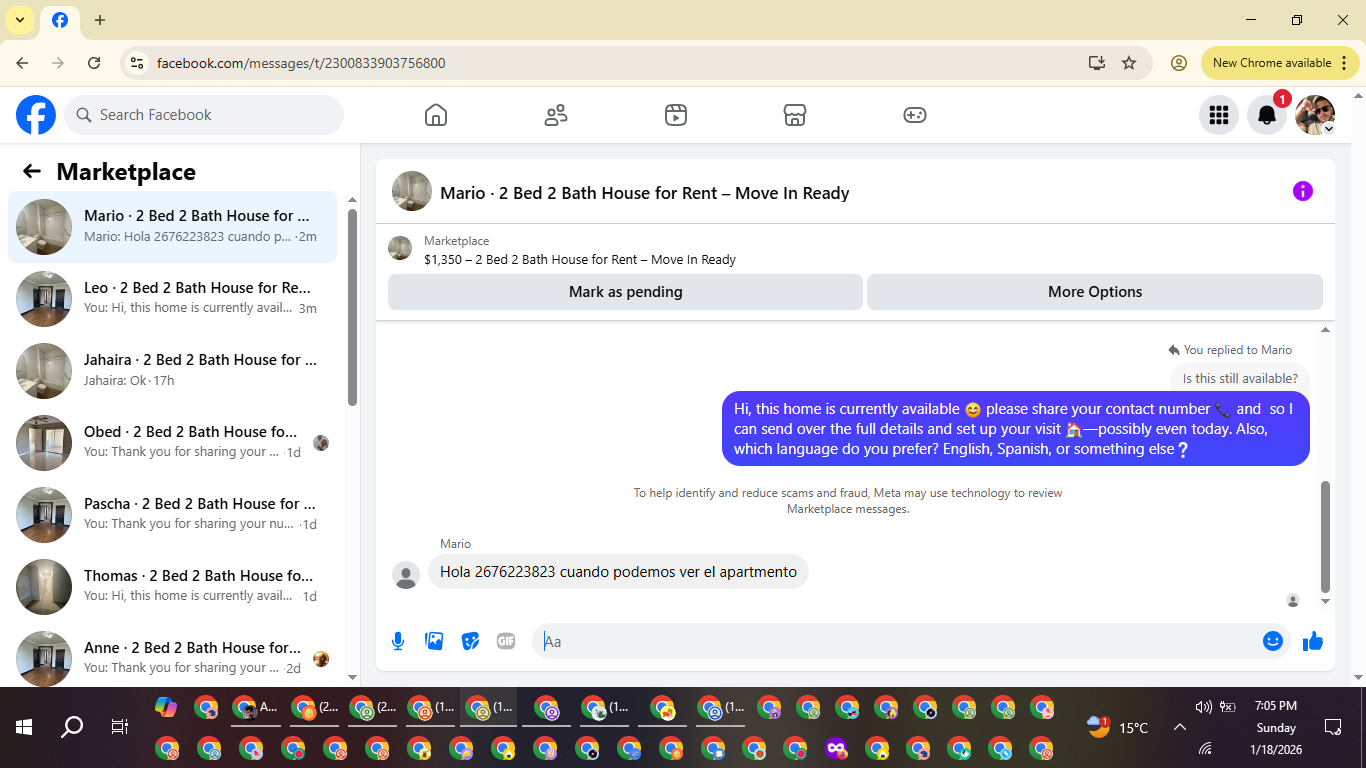Screen dimensions: 1366x768
Task: Open Mario conversation header title
Action: click(x=645, y=193)
